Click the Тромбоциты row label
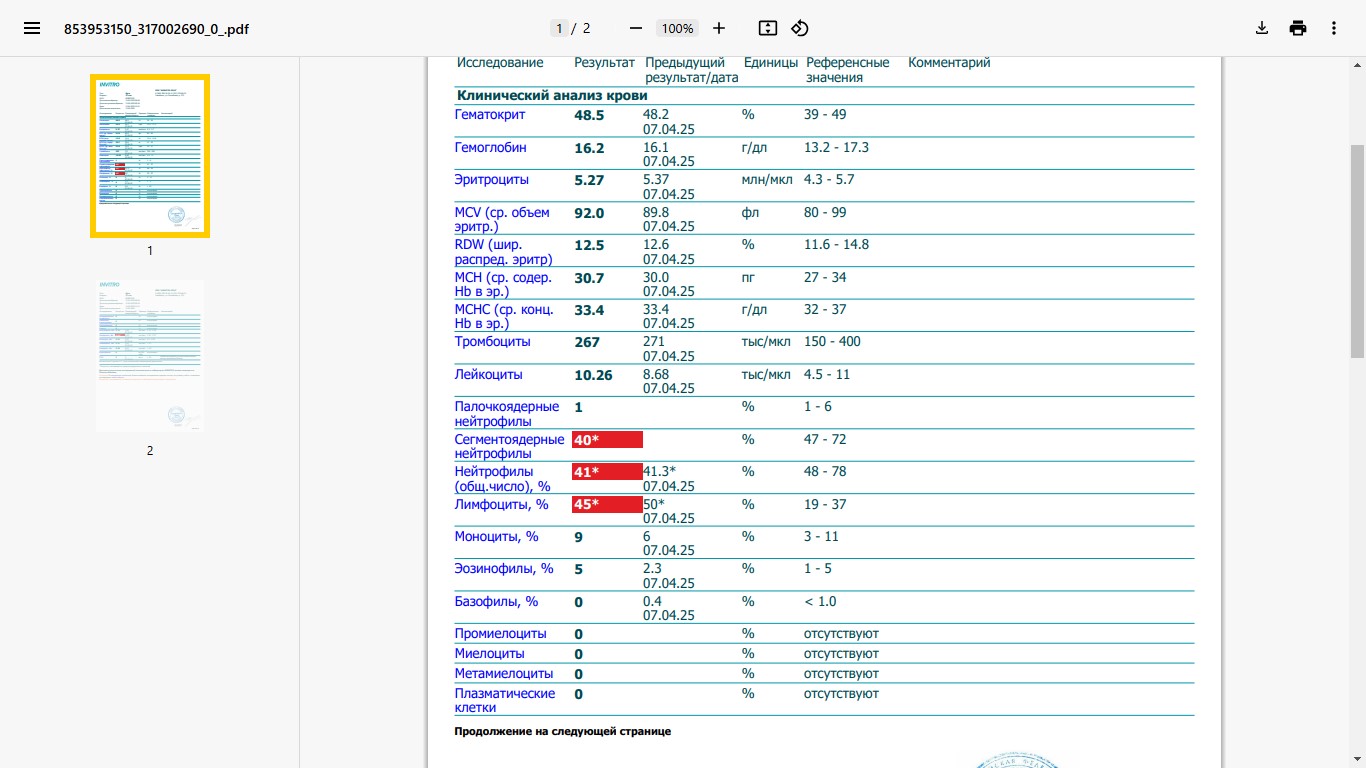Viewport: 1366px width, 768px height. pyautogui.click(x=493, y=342)
